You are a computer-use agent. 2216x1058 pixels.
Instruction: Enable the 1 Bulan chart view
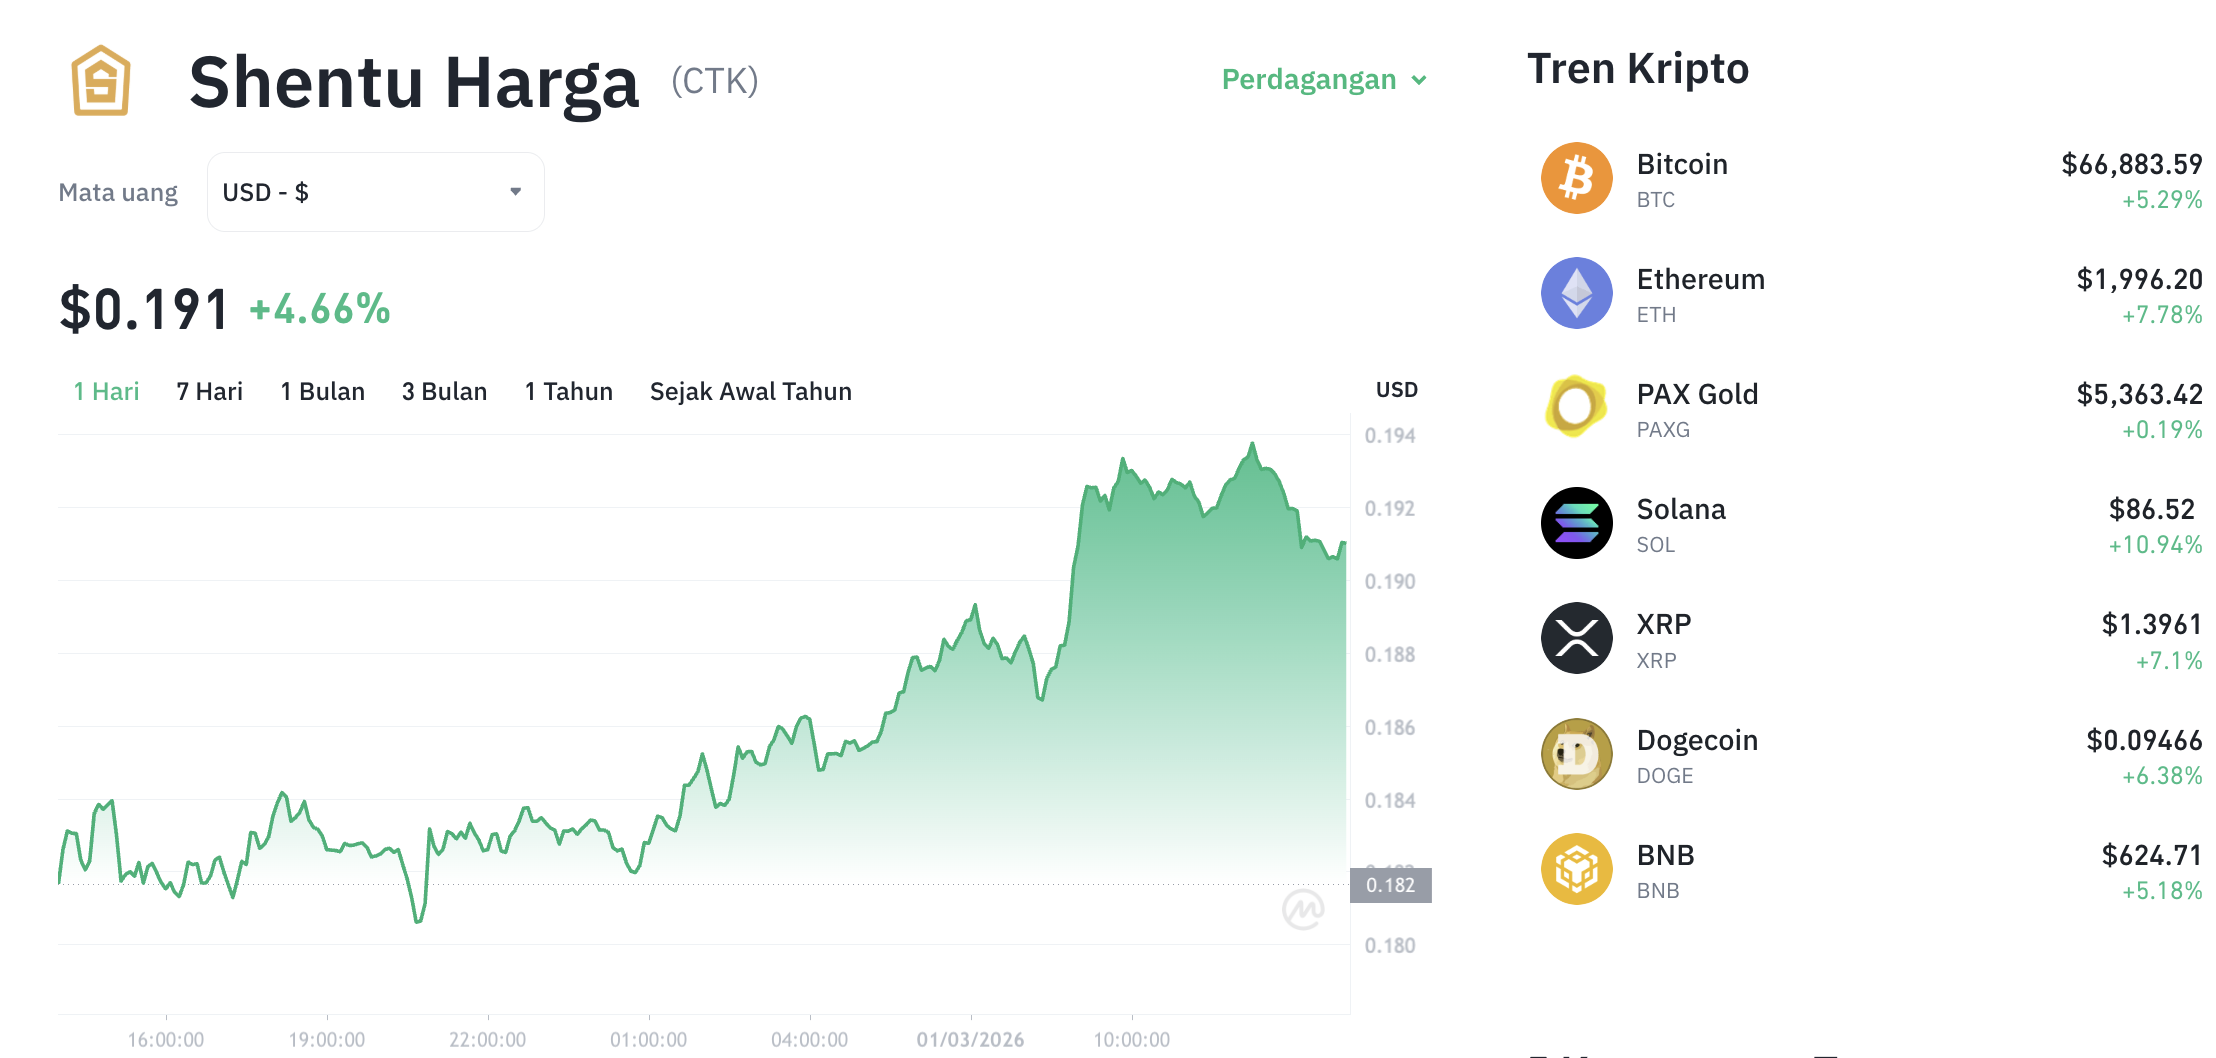[322, 391]
